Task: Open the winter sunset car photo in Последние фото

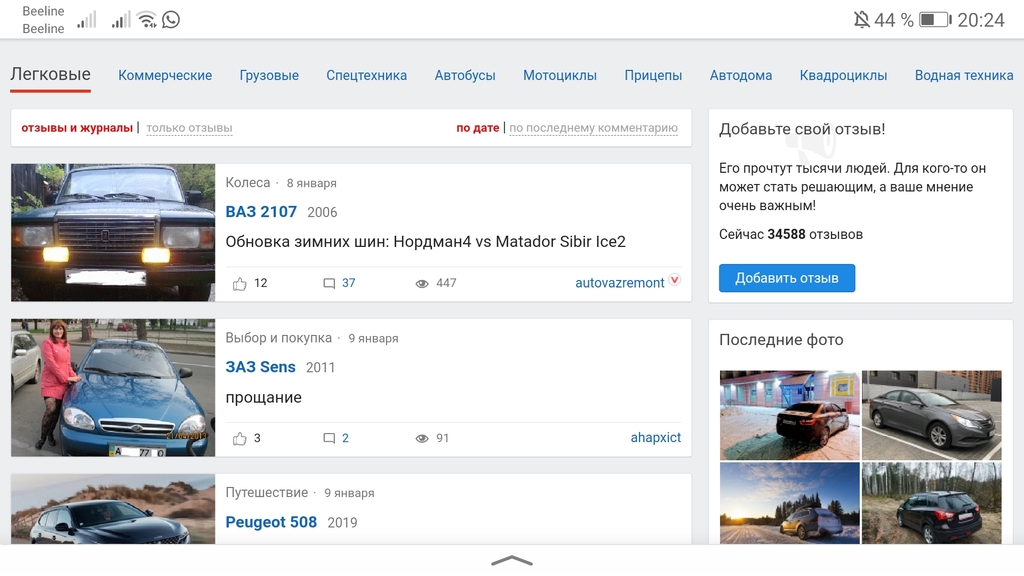Action: pyautogui.click(x=790, y=503)
